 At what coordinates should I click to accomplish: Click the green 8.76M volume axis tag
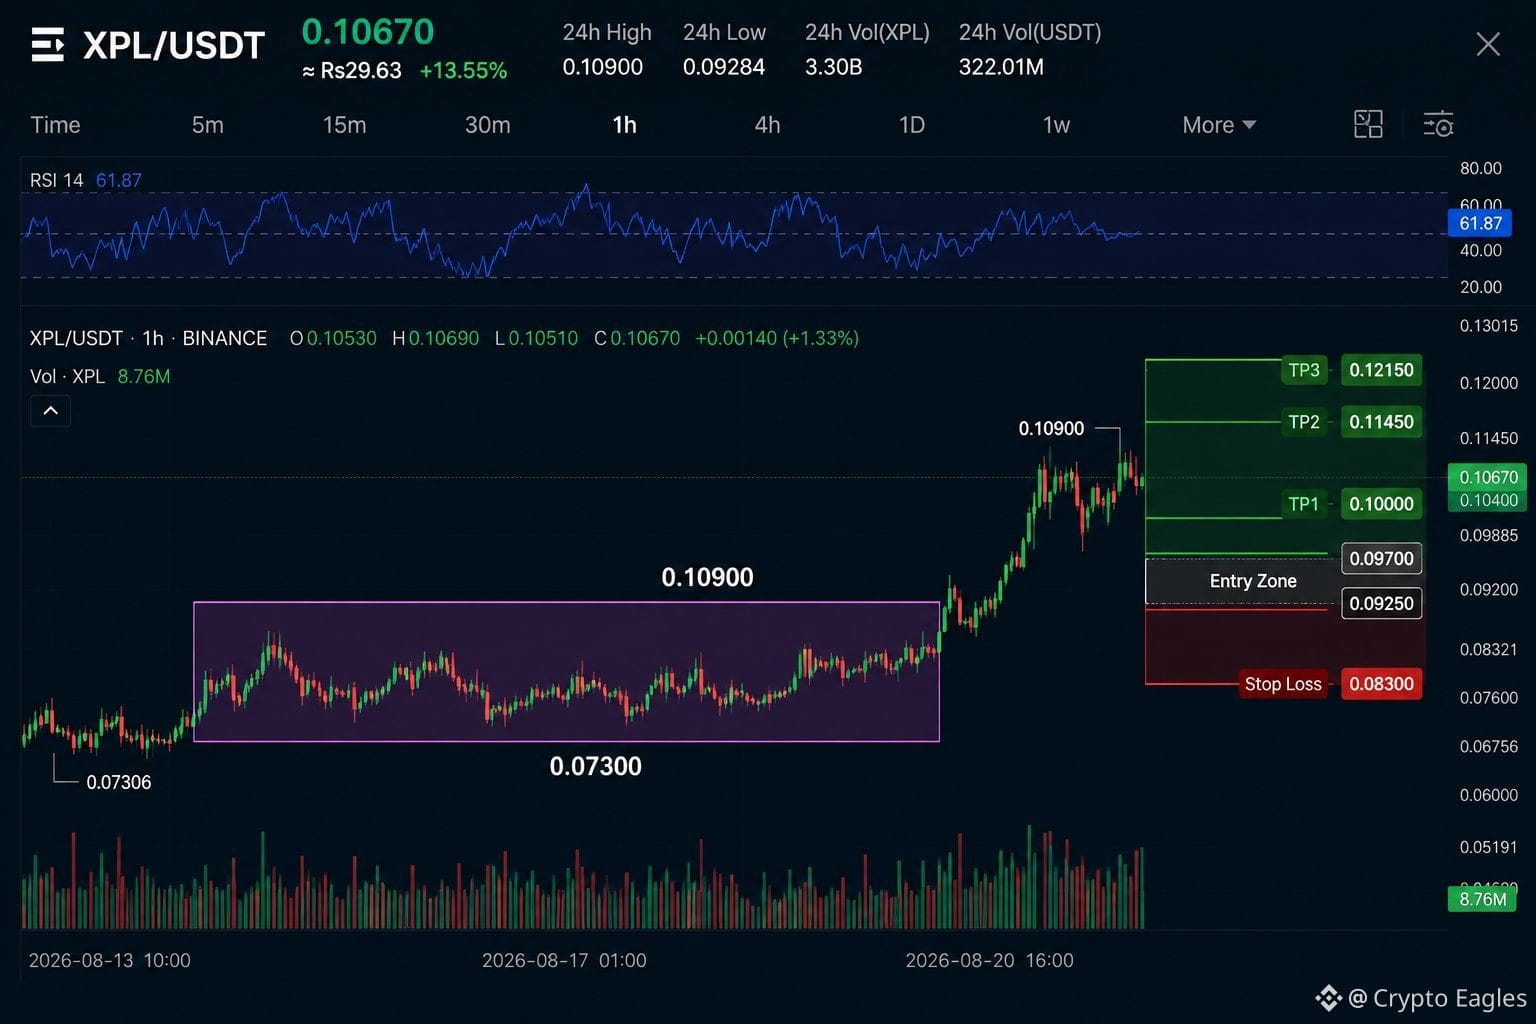[x=1482, y=899]
